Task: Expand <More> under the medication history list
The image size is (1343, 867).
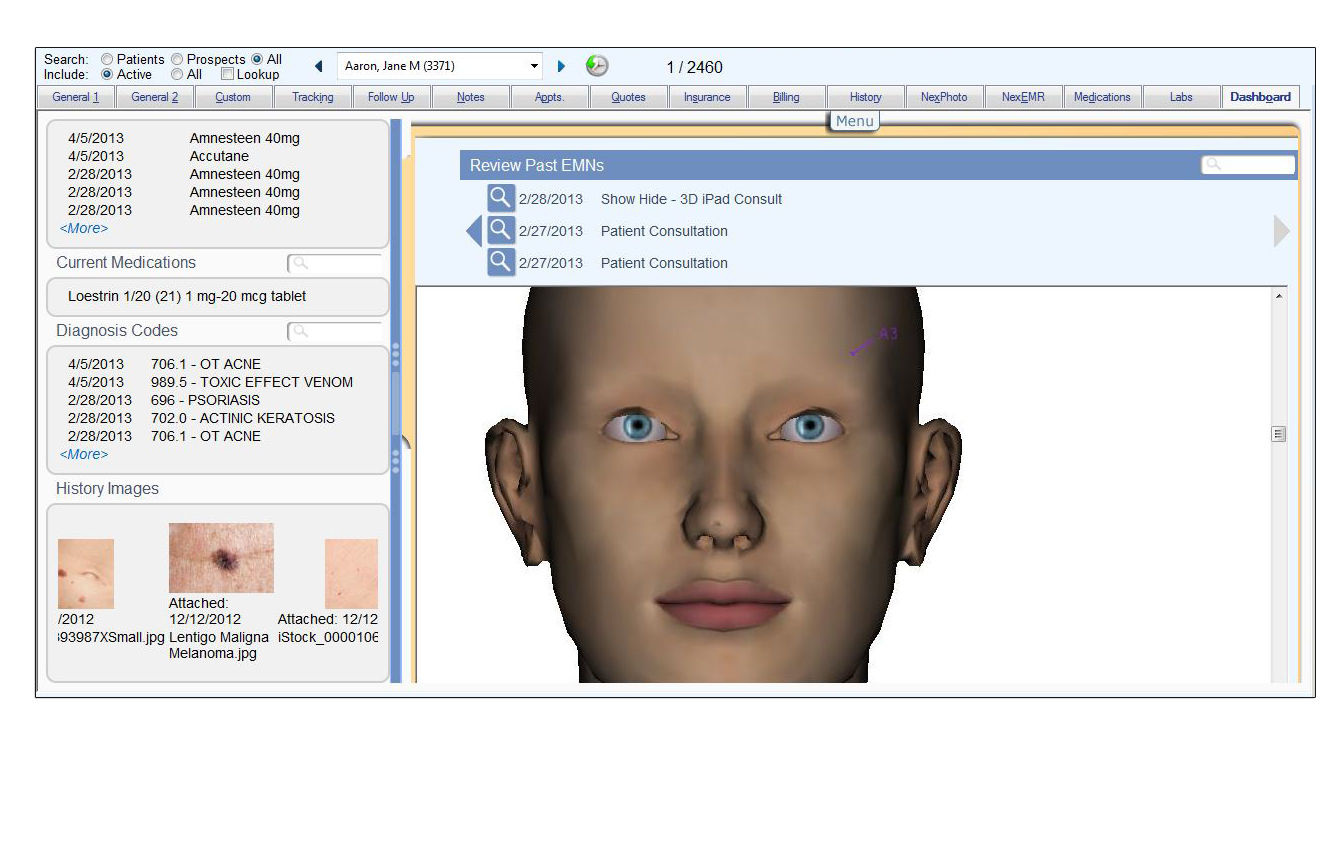Action: click(x=82, y=228)
